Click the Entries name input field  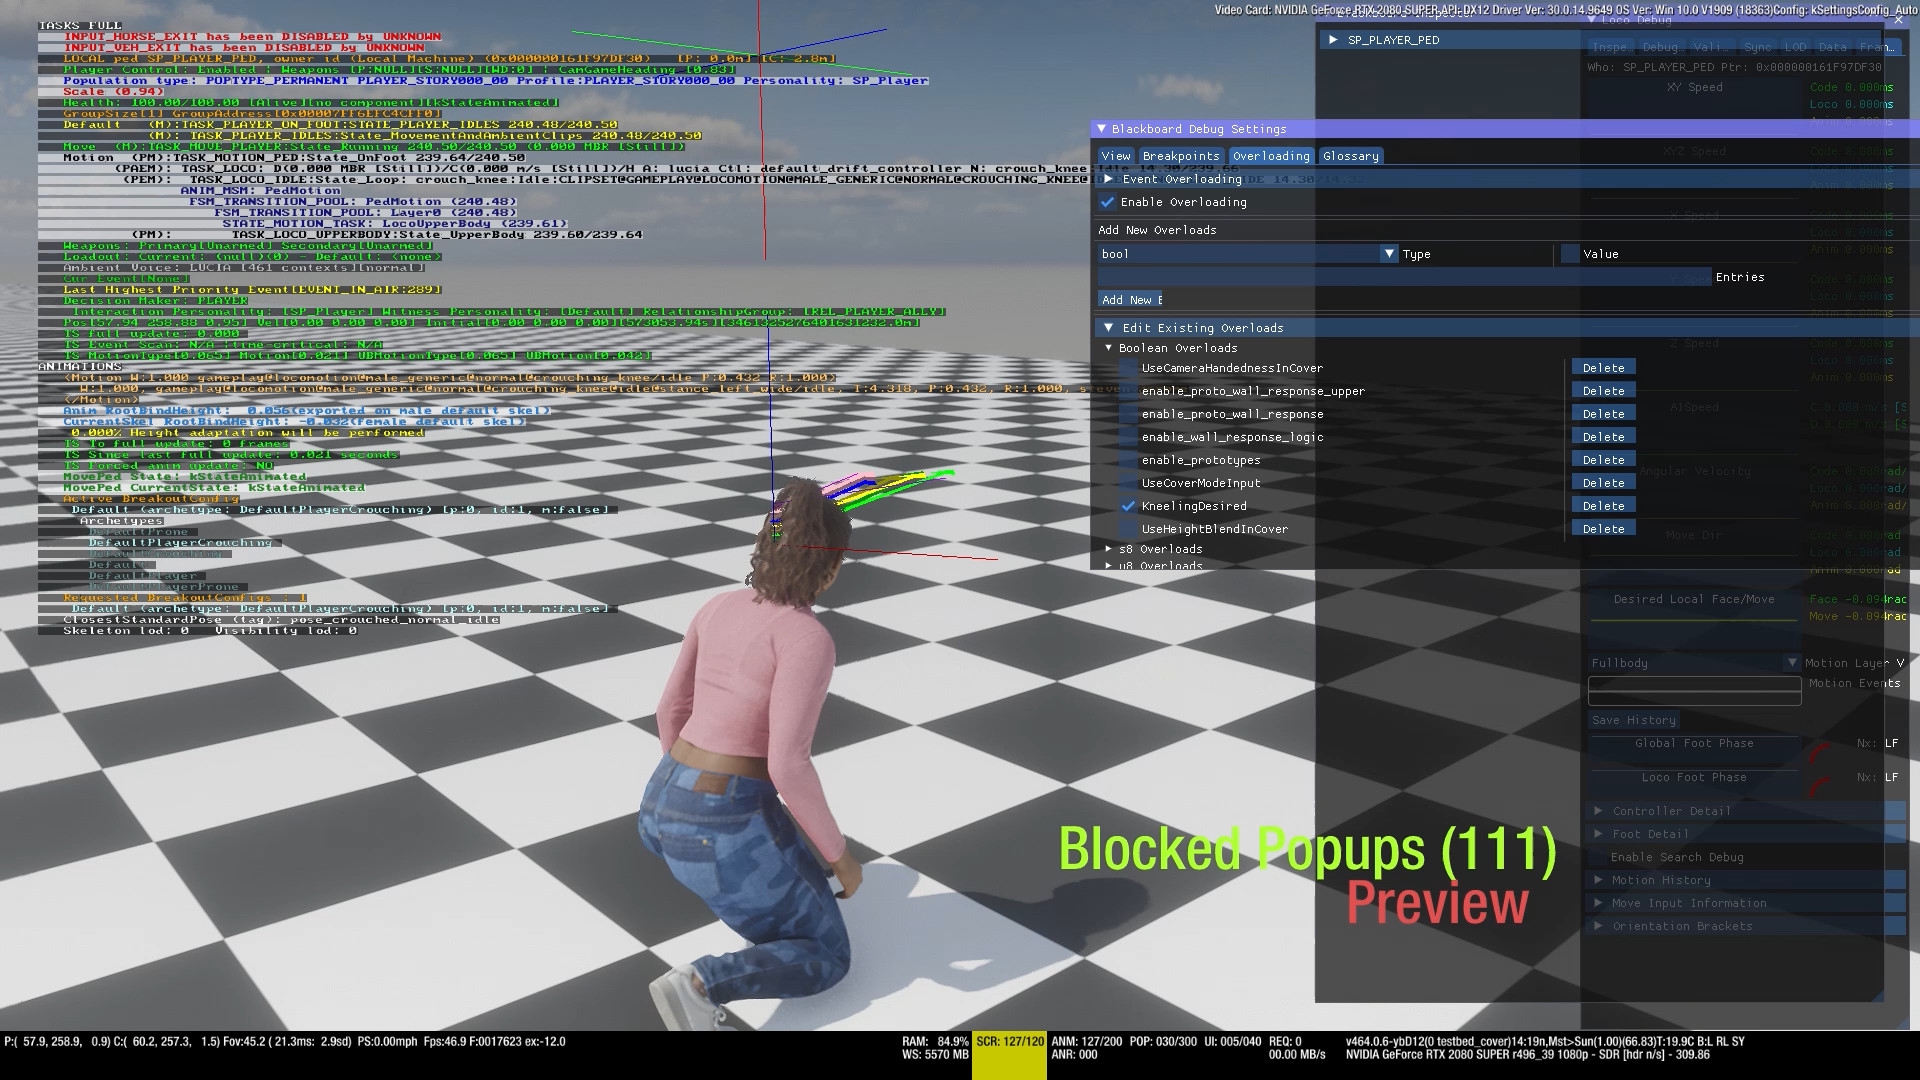(1404, 277)
